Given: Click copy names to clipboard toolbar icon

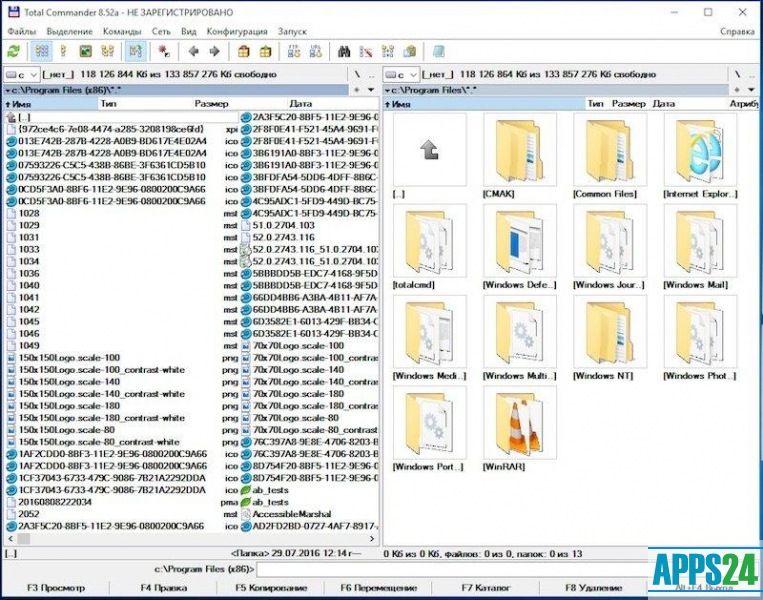Looking at the screenshot, I should pos(410,52).
